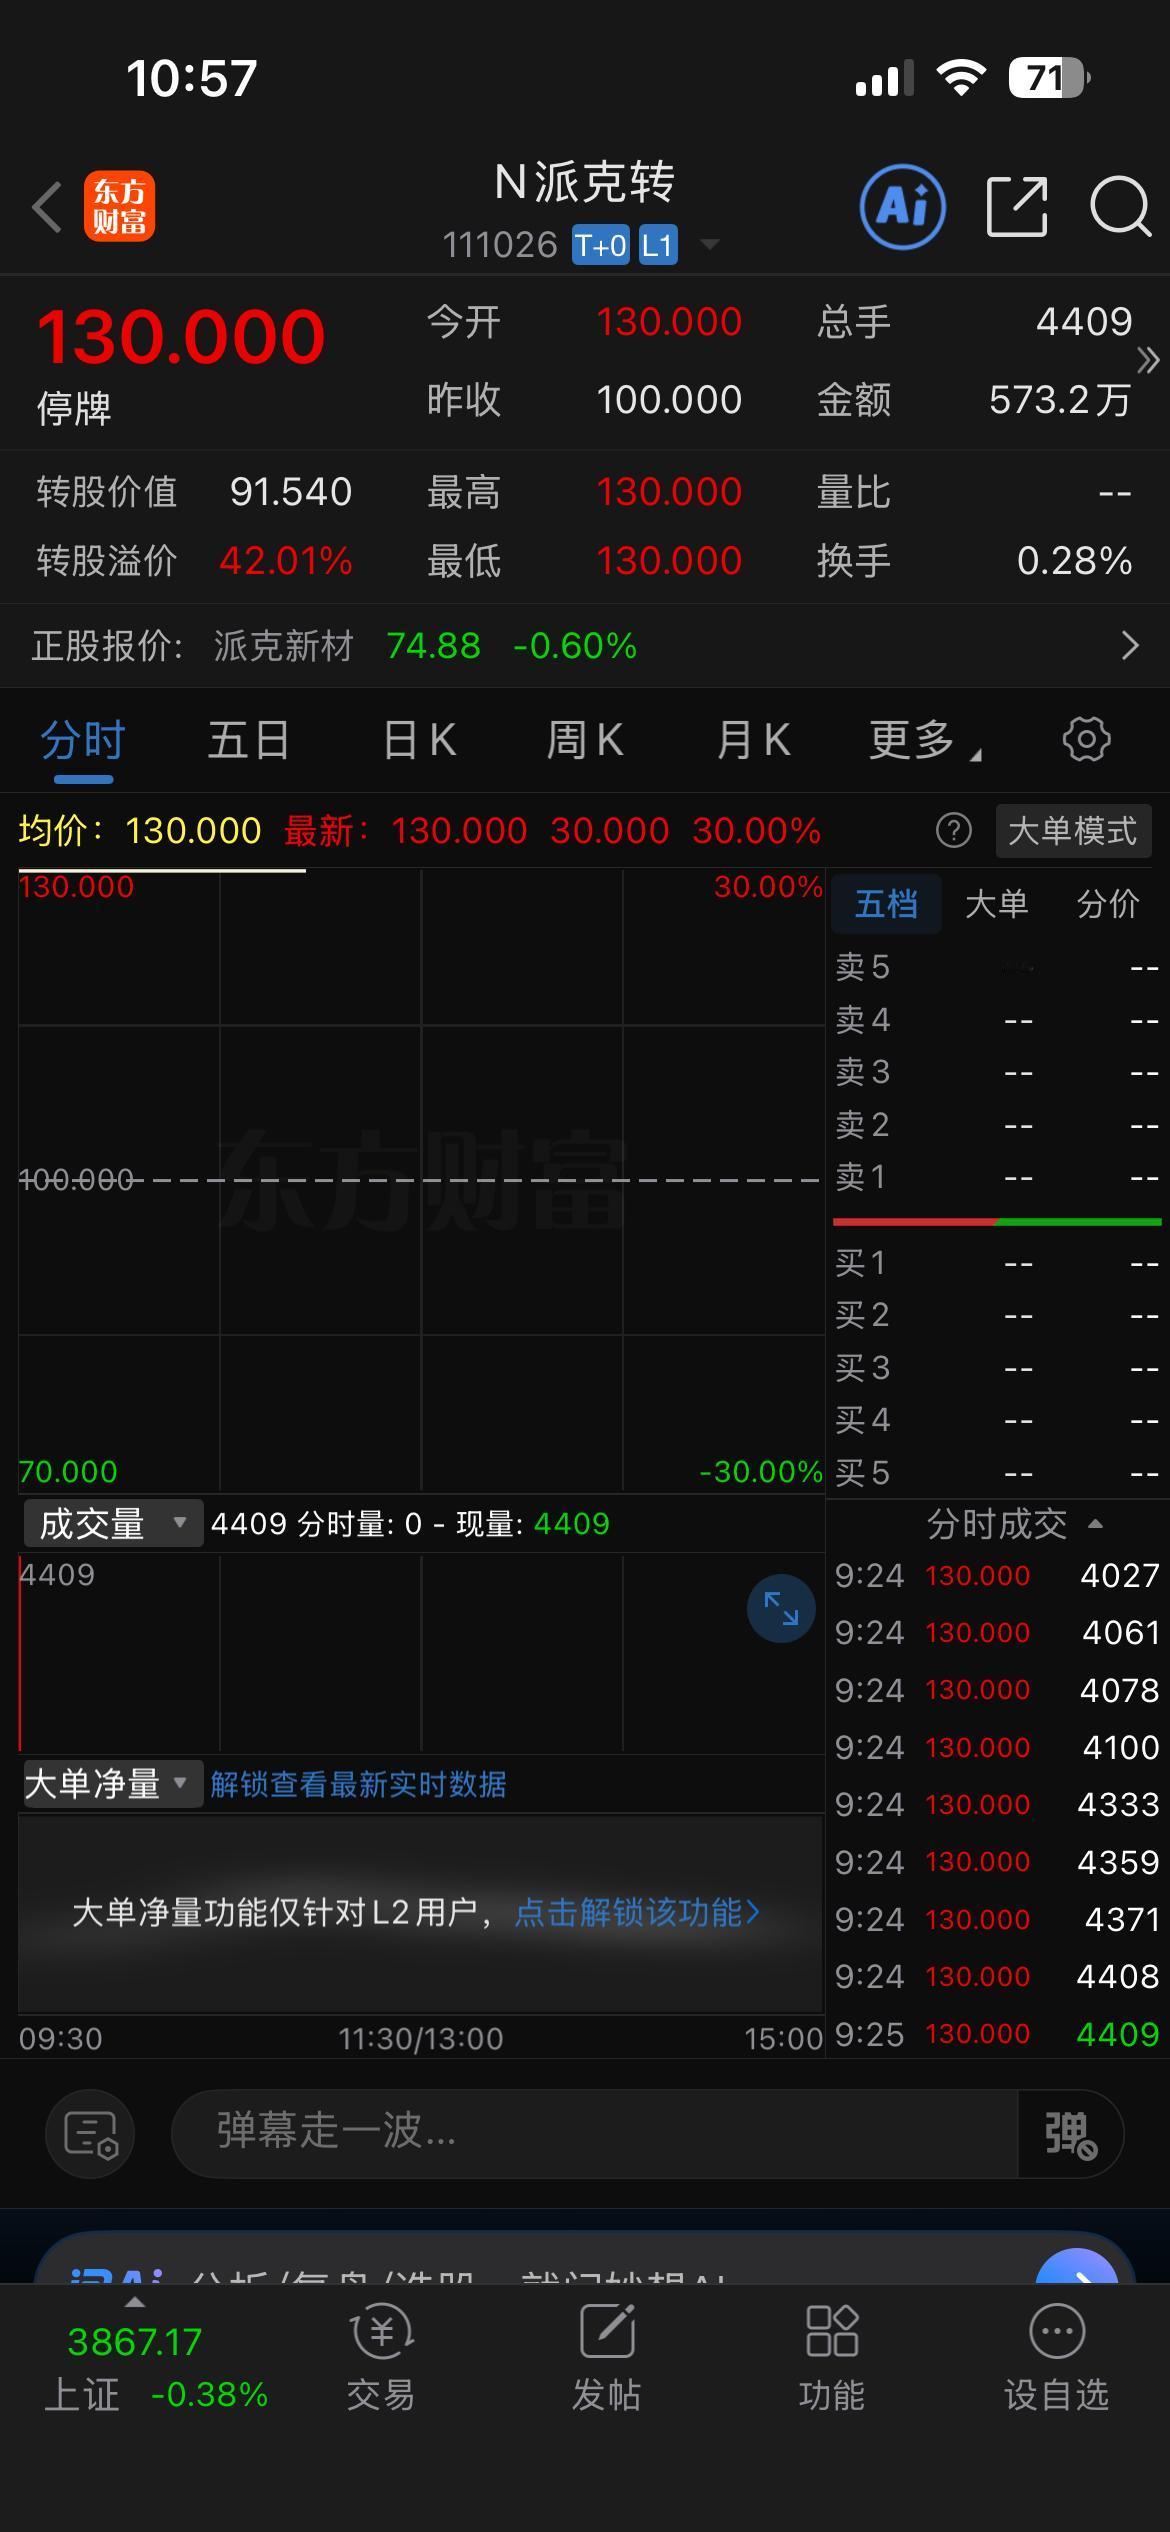Open the Ai assistant icon

(x=903, y=207)
